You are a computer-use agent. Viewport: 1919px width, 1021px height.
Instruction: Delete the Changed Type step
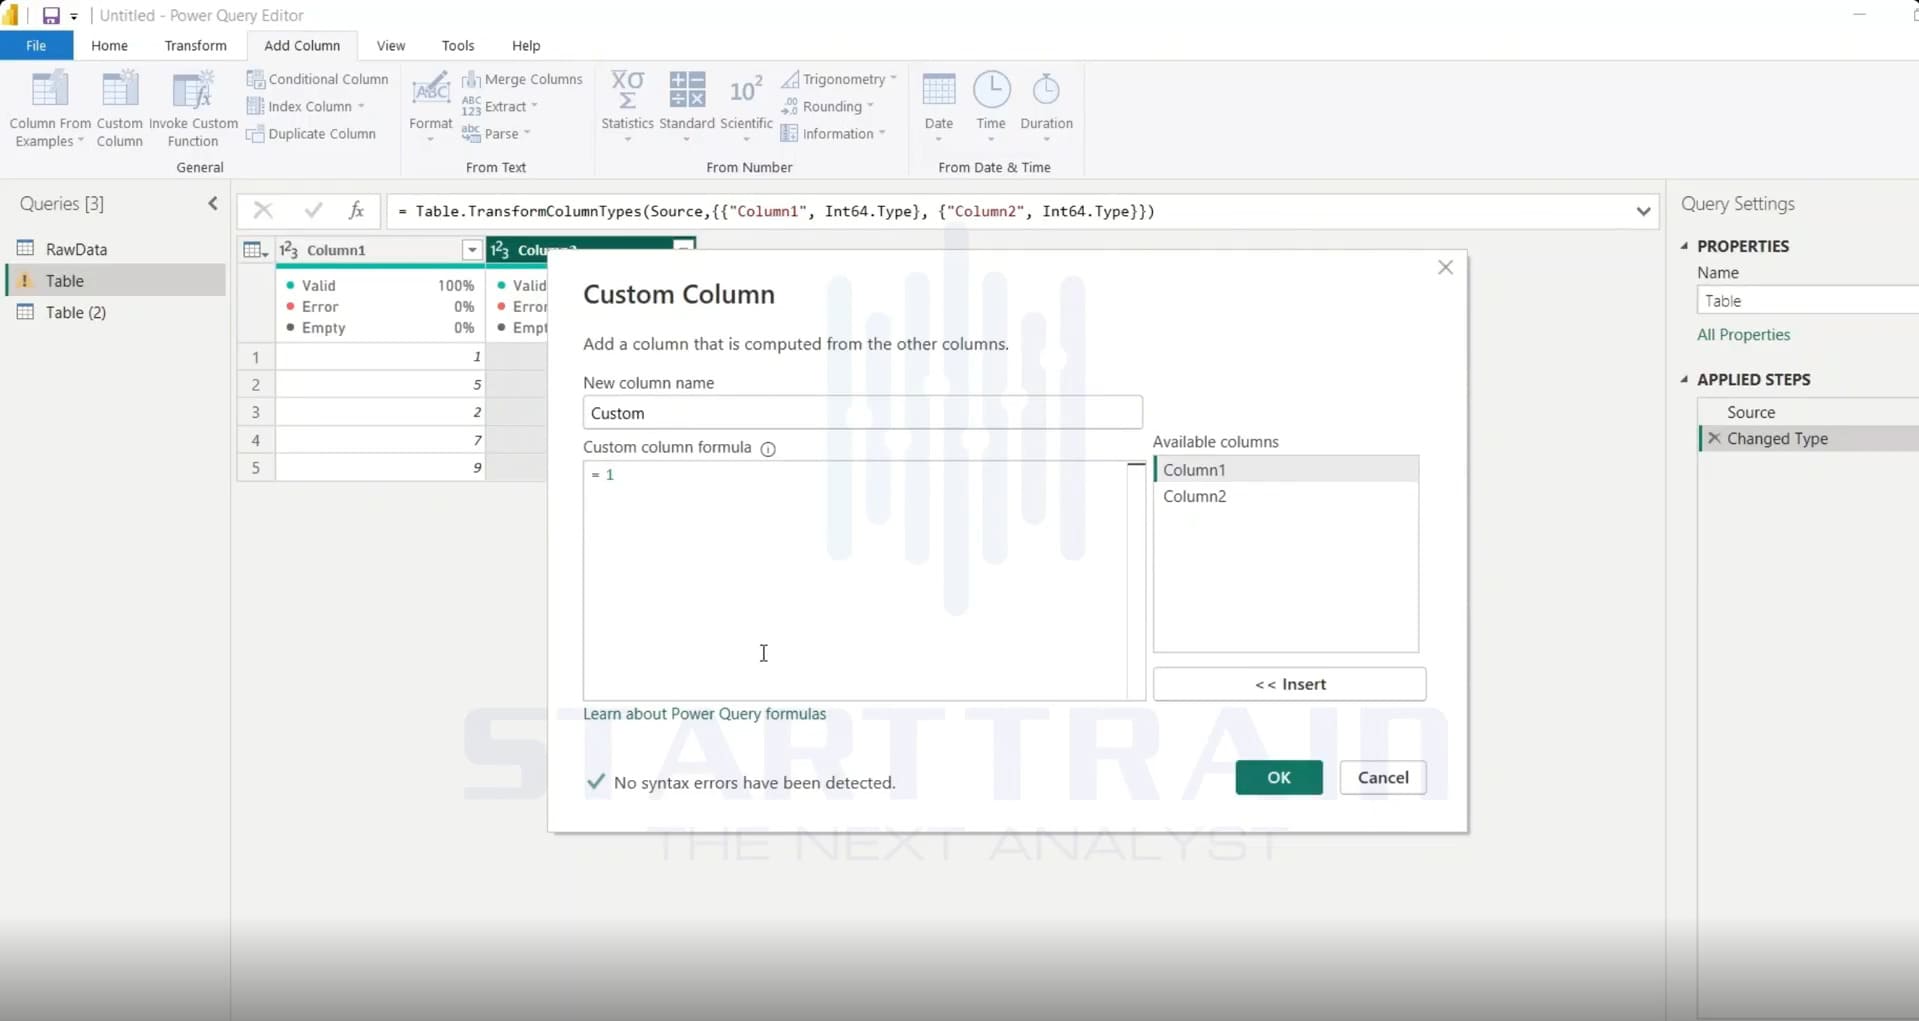(x=1714, y=438)
